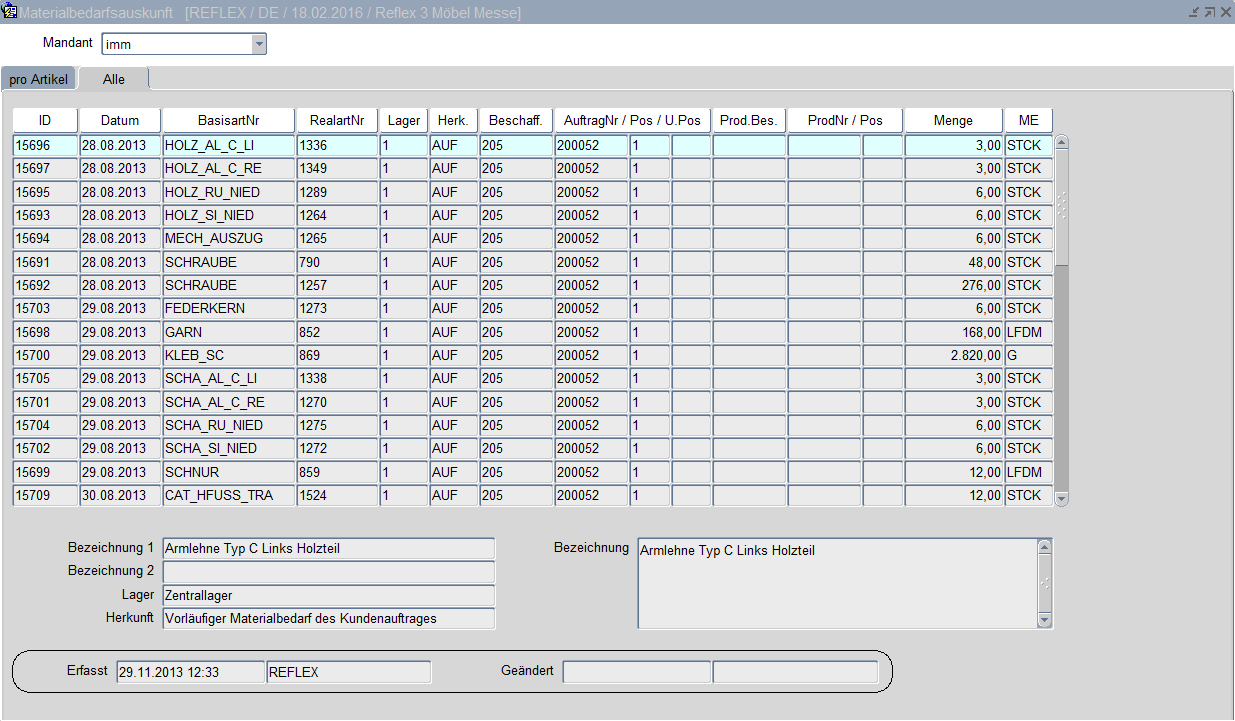This screenshot has width=1235, height=721.
Task: Select the pro Artikel tab
Action: (38, 79)
